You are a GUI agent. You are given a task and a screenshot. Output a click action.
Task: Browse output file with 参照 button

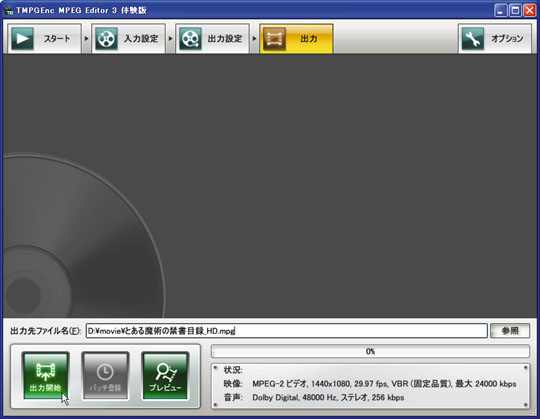point(510,331)
